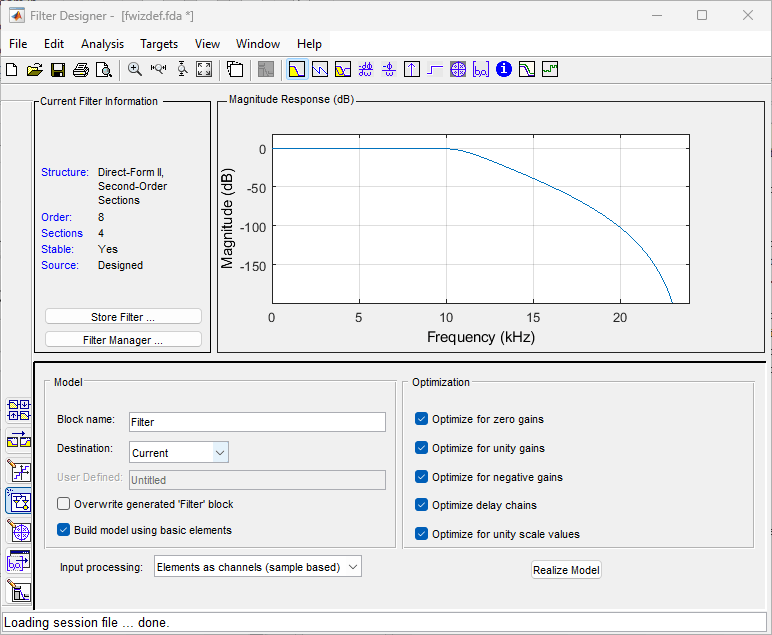The height and width of the screenshot is (635, 772).
Task: Select the Zoom In tool
Action: (x=135, y=70)
